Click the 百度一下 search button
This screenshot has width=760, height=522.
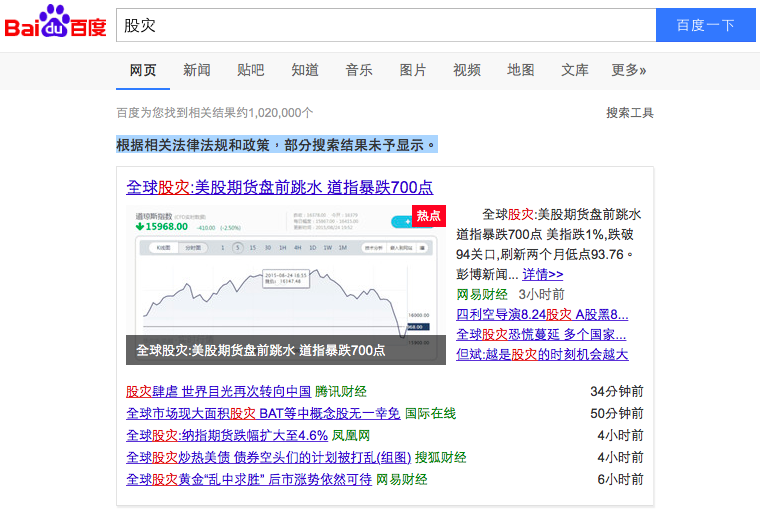click(x=705, y=25)
